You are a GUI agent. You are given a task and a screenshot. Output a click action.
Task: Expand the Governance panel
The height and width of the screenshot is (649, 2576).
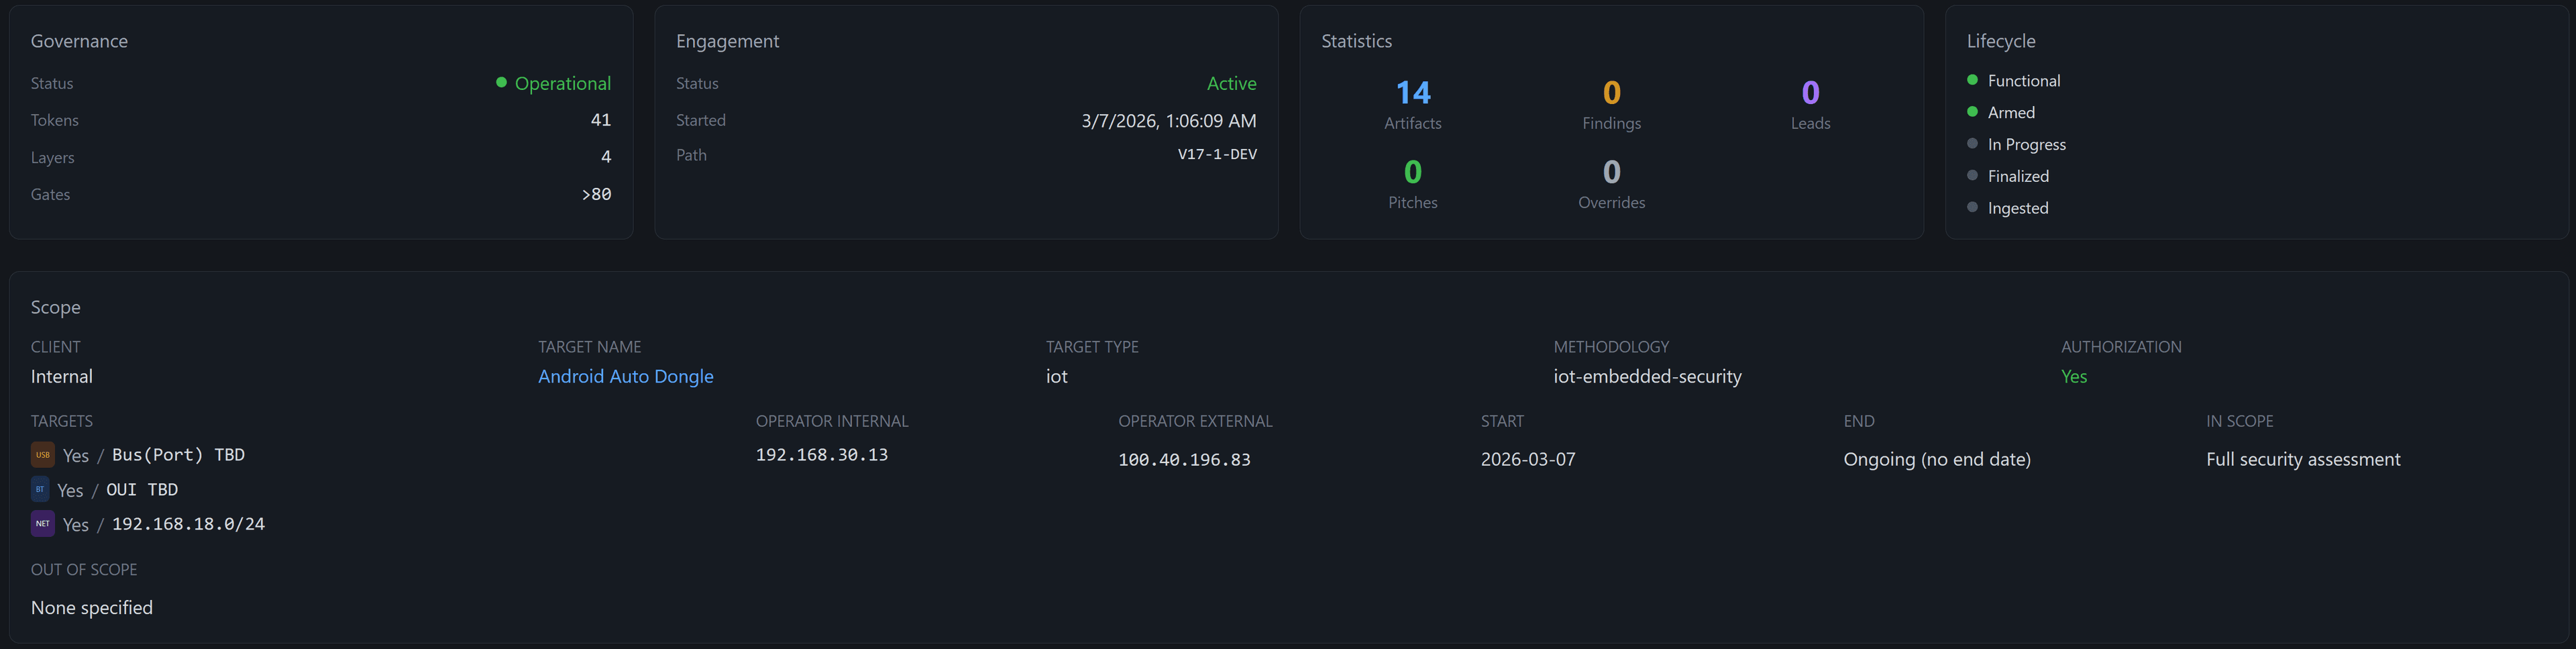pos(79,41)
